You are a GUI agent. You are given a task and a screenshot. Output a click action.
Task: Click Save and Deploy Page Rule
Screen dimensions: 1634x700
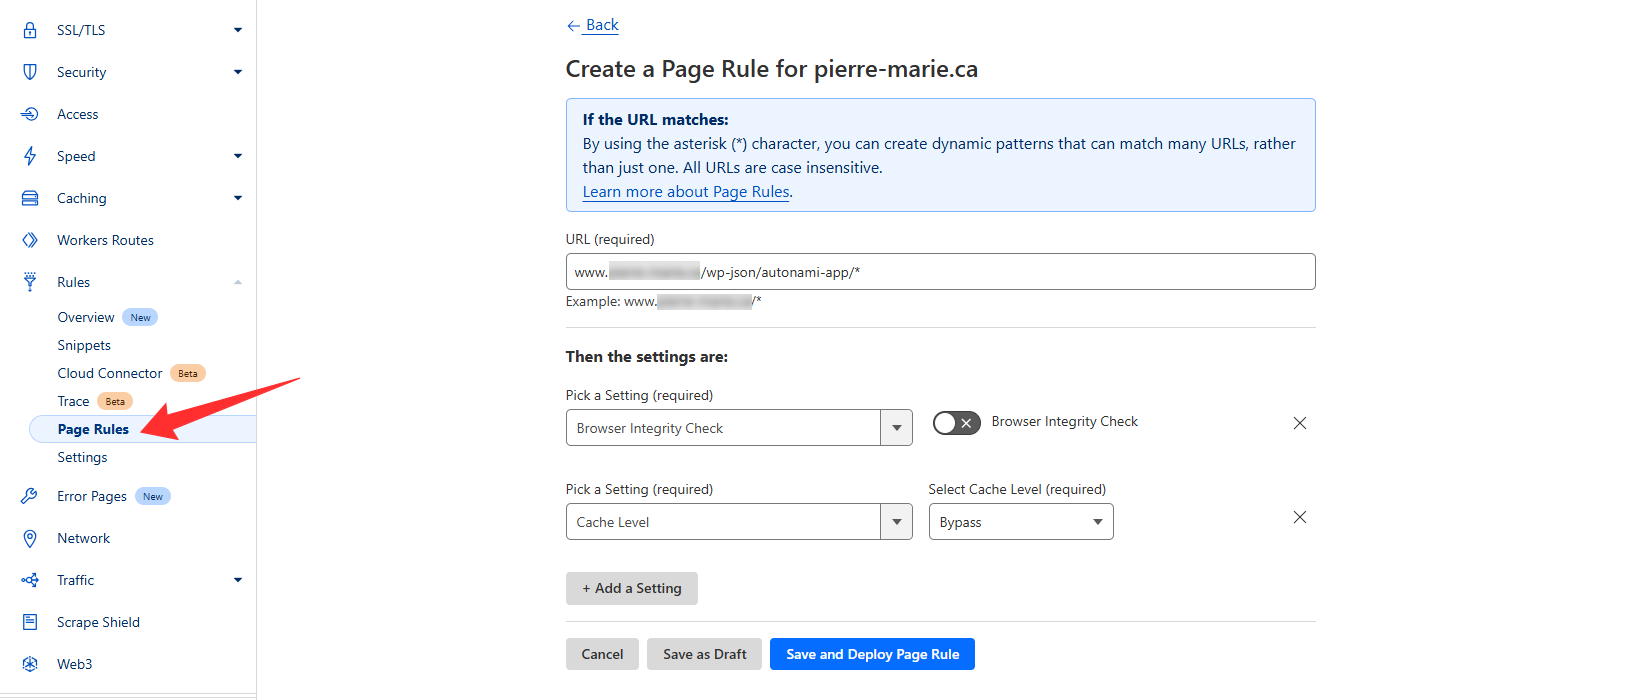coord(872,654)
